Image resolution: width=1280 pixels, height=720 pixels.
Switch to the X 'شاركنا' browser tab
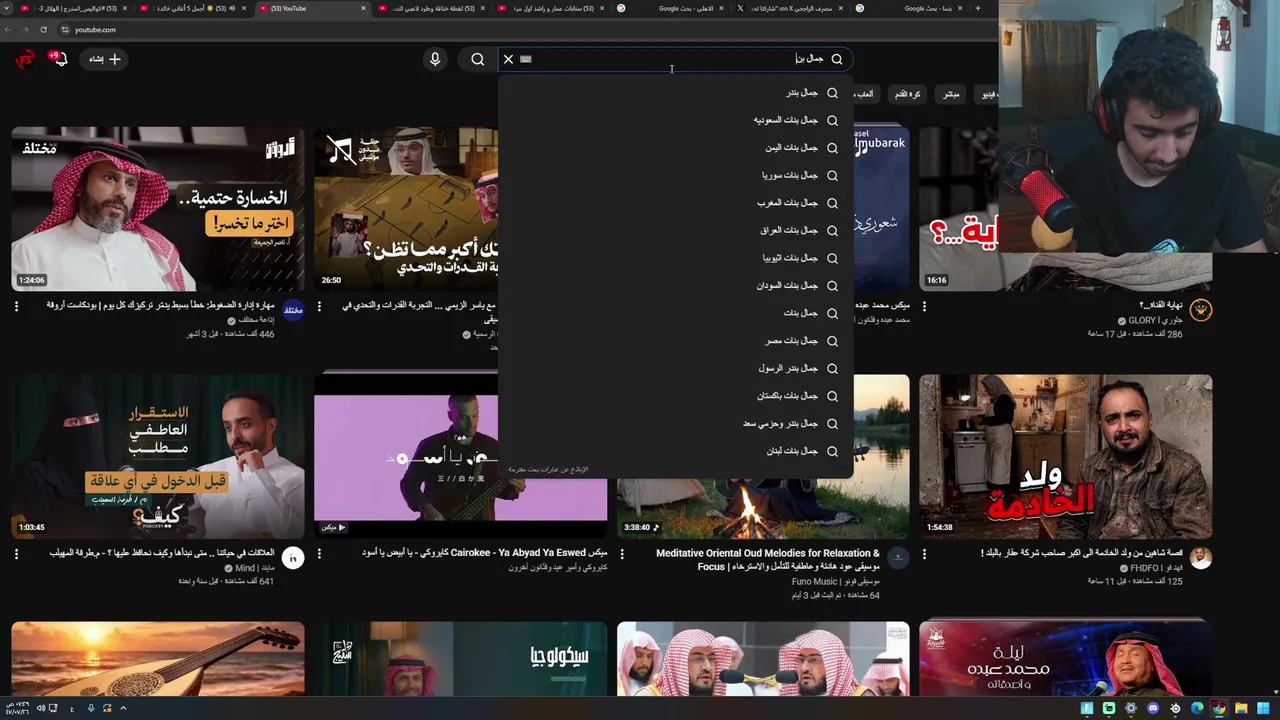point(790,8)
